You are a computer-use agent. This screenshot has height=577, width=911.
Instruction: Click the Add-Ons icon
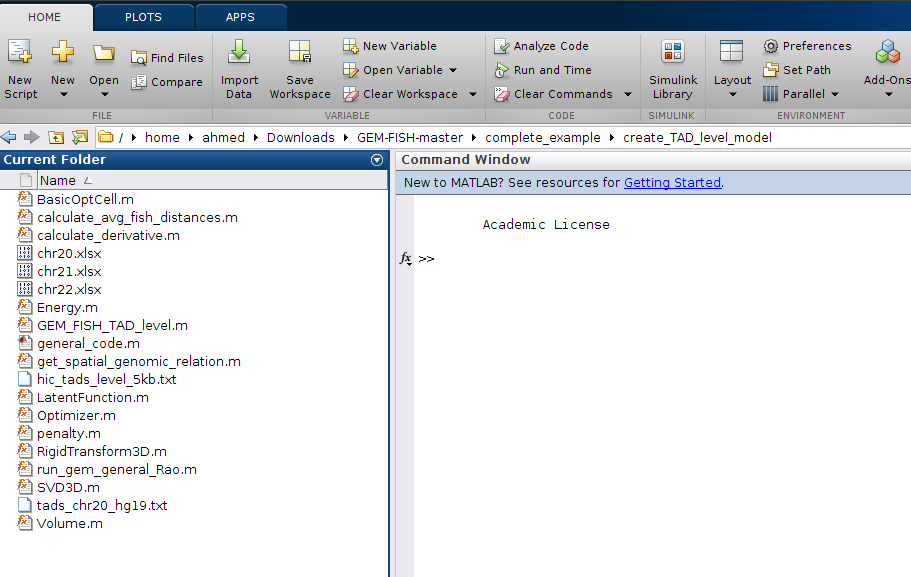[x=888, y=52]
